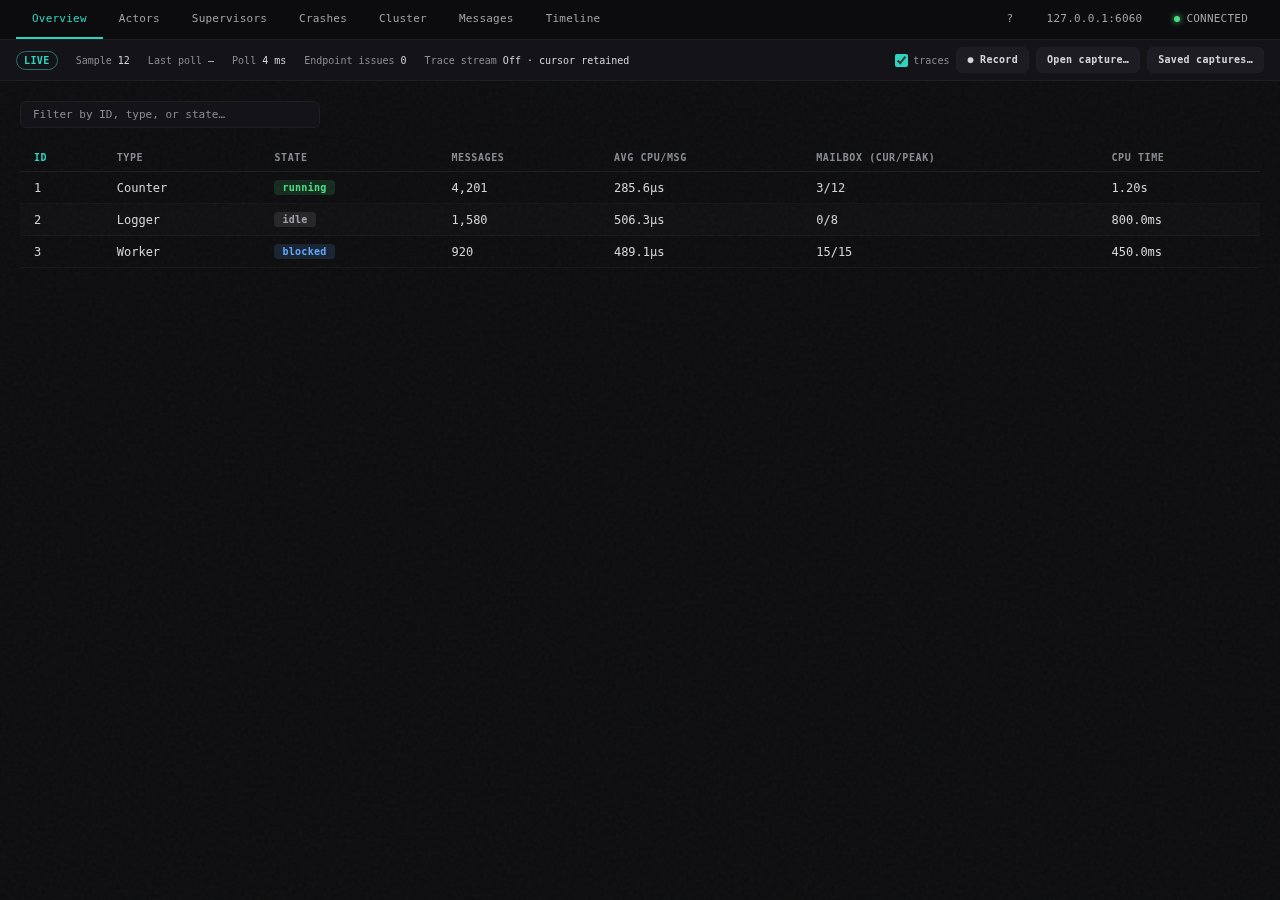This screenshot has width=1280, height=900.
Task: Click the 4,201 messages value
Action: point(469,188)
